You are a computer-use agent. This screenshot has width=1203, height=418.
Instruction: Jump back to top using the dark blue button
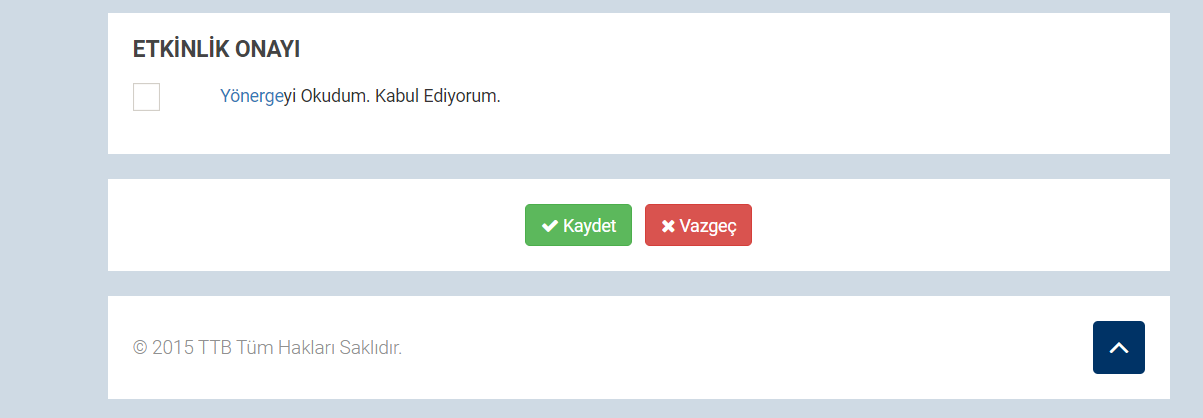tap(1119, 348)
